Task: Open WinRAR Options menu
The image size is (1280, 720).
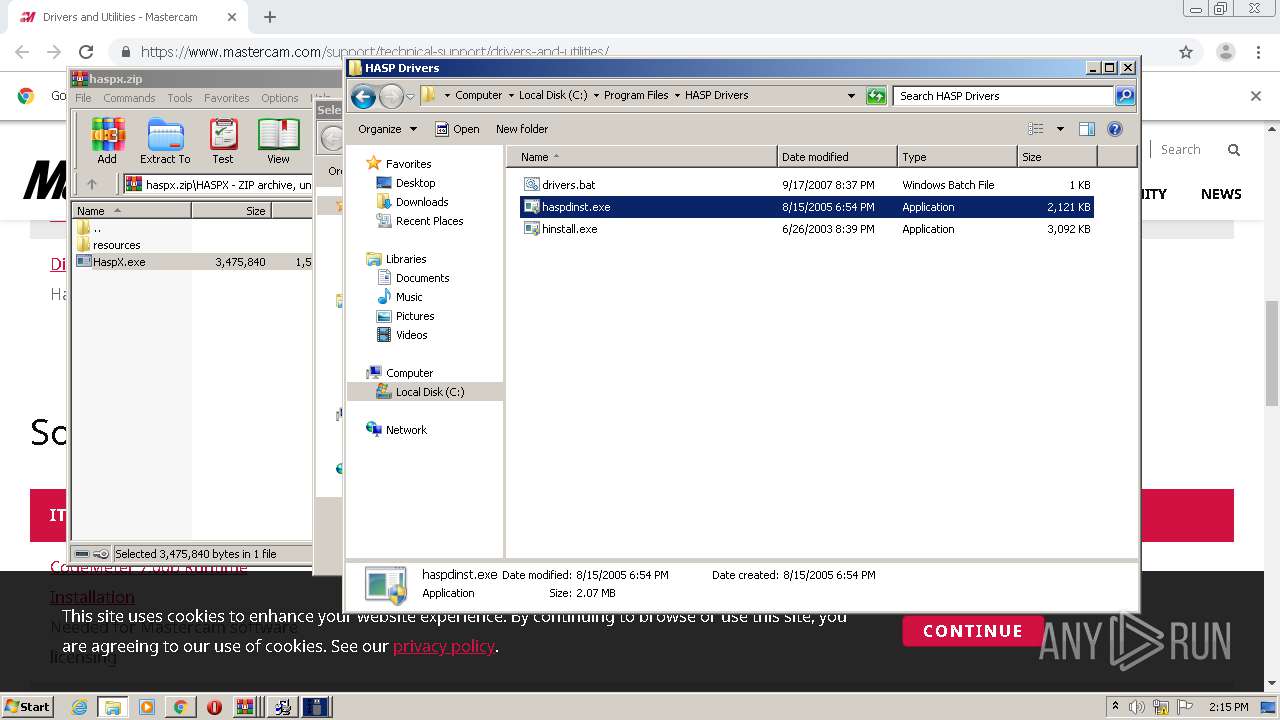Action: coord(280,98)
